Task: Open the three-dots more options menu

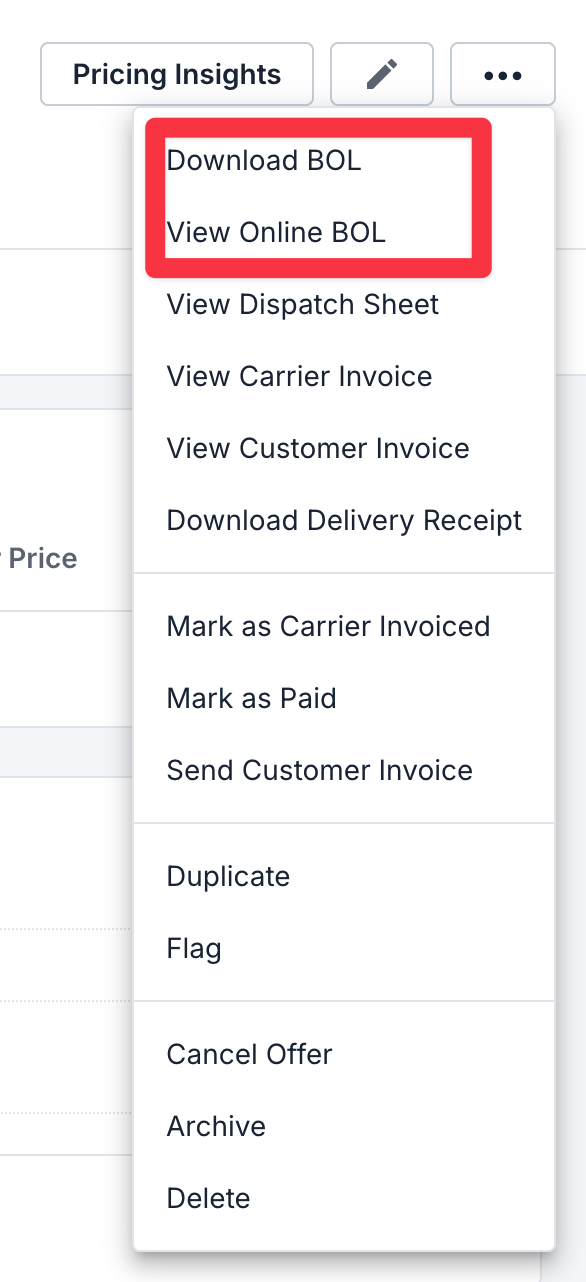Action: (x=502, y=74)
